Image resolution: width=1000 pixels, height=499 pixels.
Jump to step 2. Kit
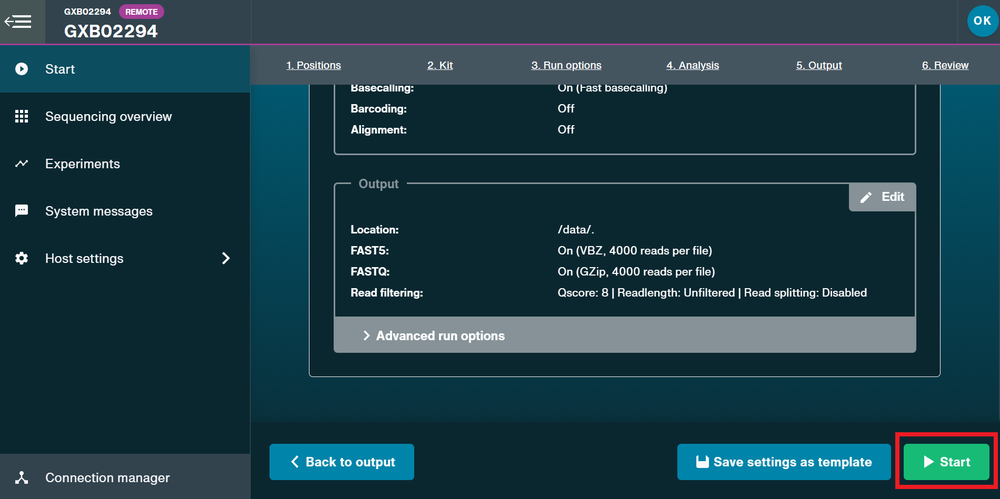tap(440, 65)
